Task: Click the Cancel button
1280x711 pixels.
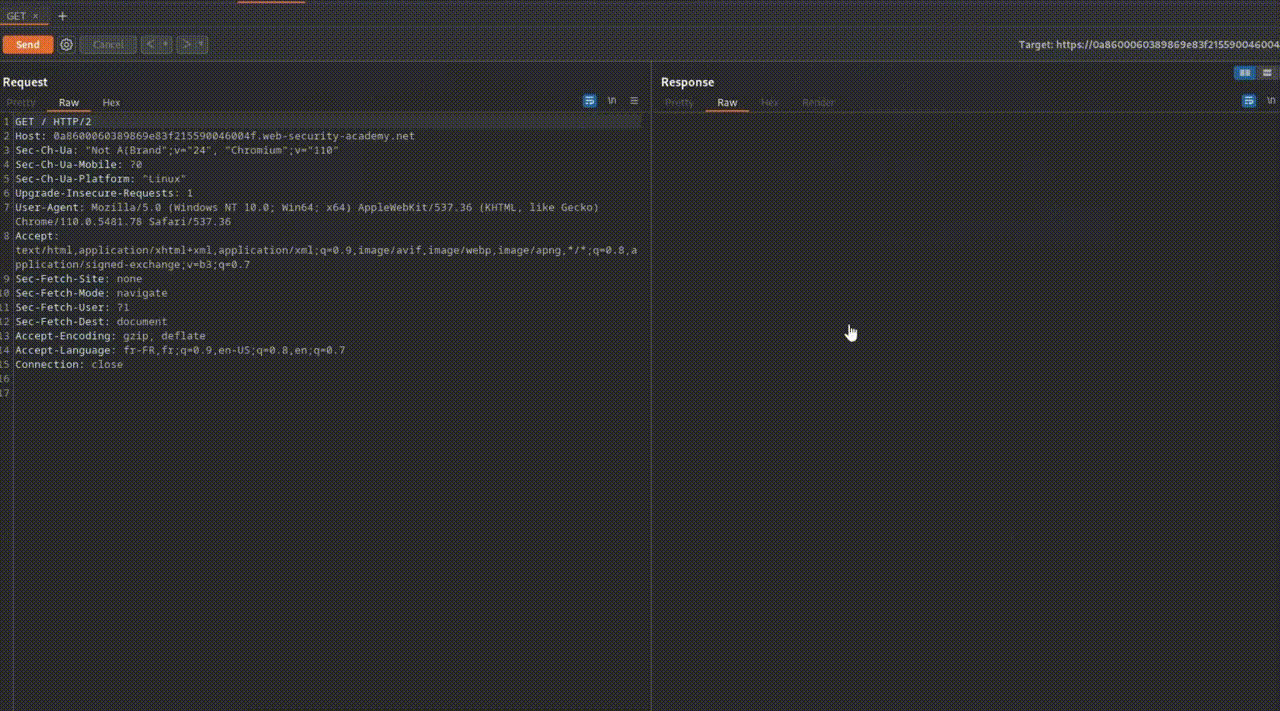Action: coord(108,44)
